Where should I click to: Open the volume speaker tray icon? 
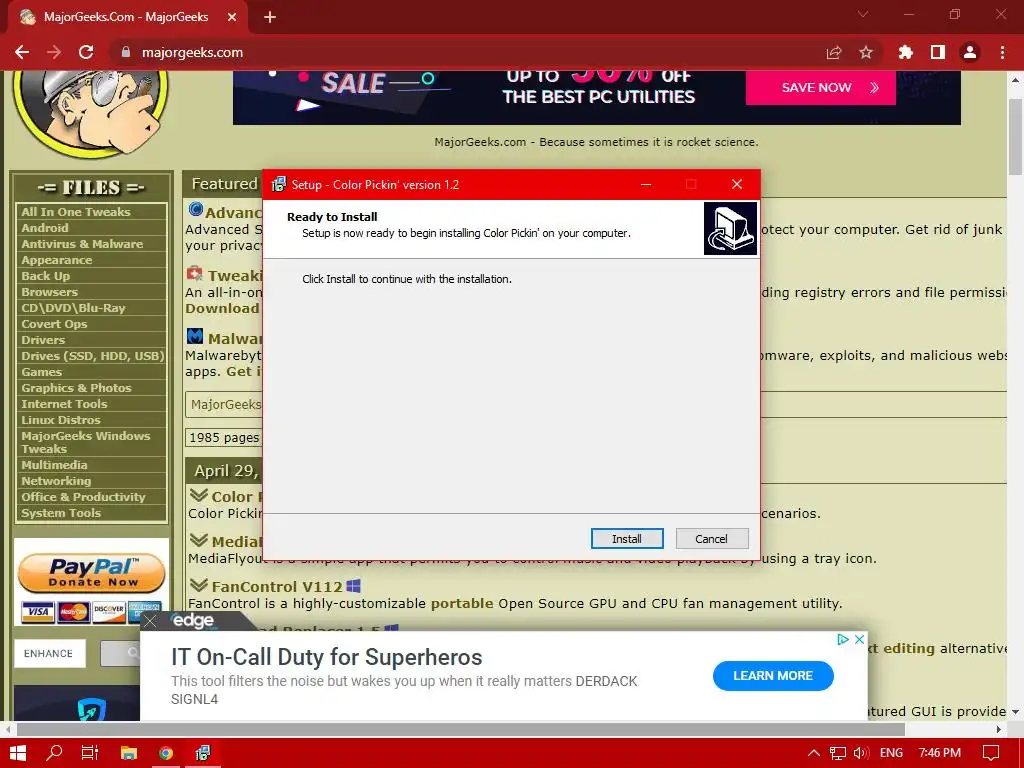pos(861,753)
